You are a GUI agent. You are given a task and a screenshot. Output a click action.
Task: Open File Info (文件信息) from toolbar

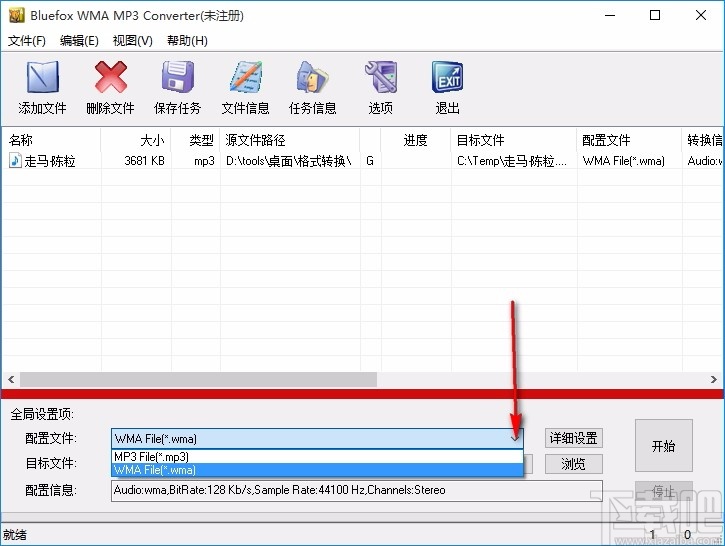(246, 77)
